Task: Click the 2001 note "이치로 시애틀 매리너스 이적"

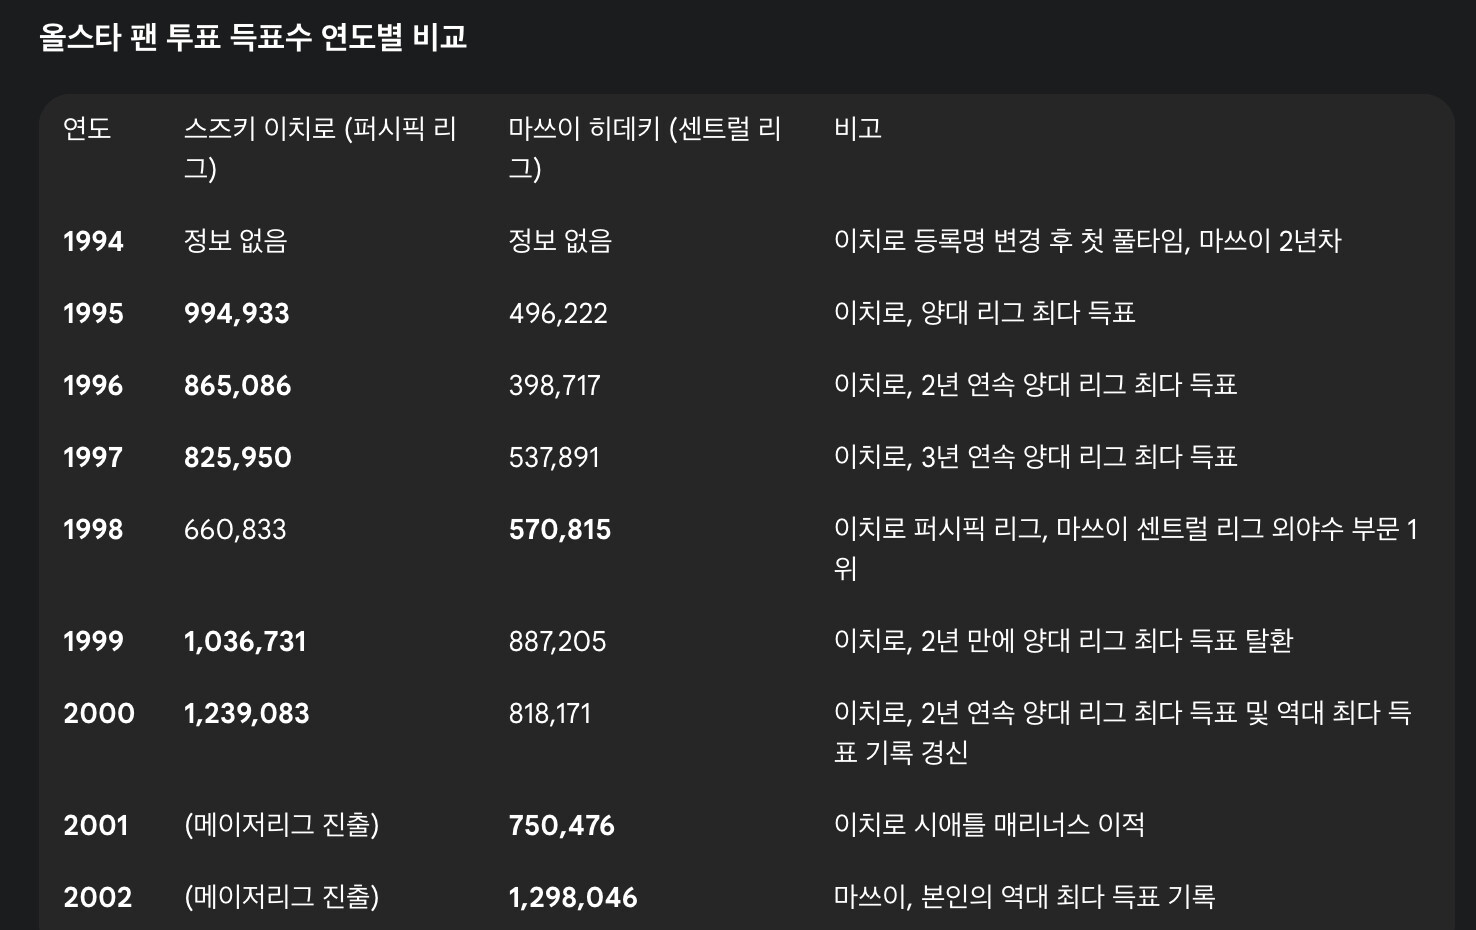Action: click(x=989, y=825)
